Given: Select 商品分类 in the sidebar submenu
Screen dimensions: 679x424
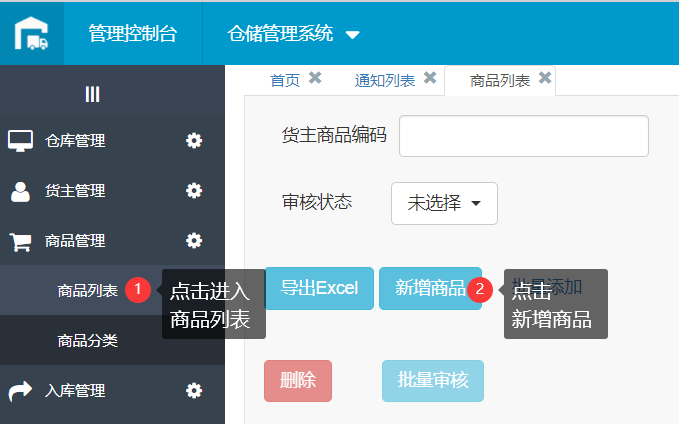Looking at the screenshot, I should tap(87, 341).
